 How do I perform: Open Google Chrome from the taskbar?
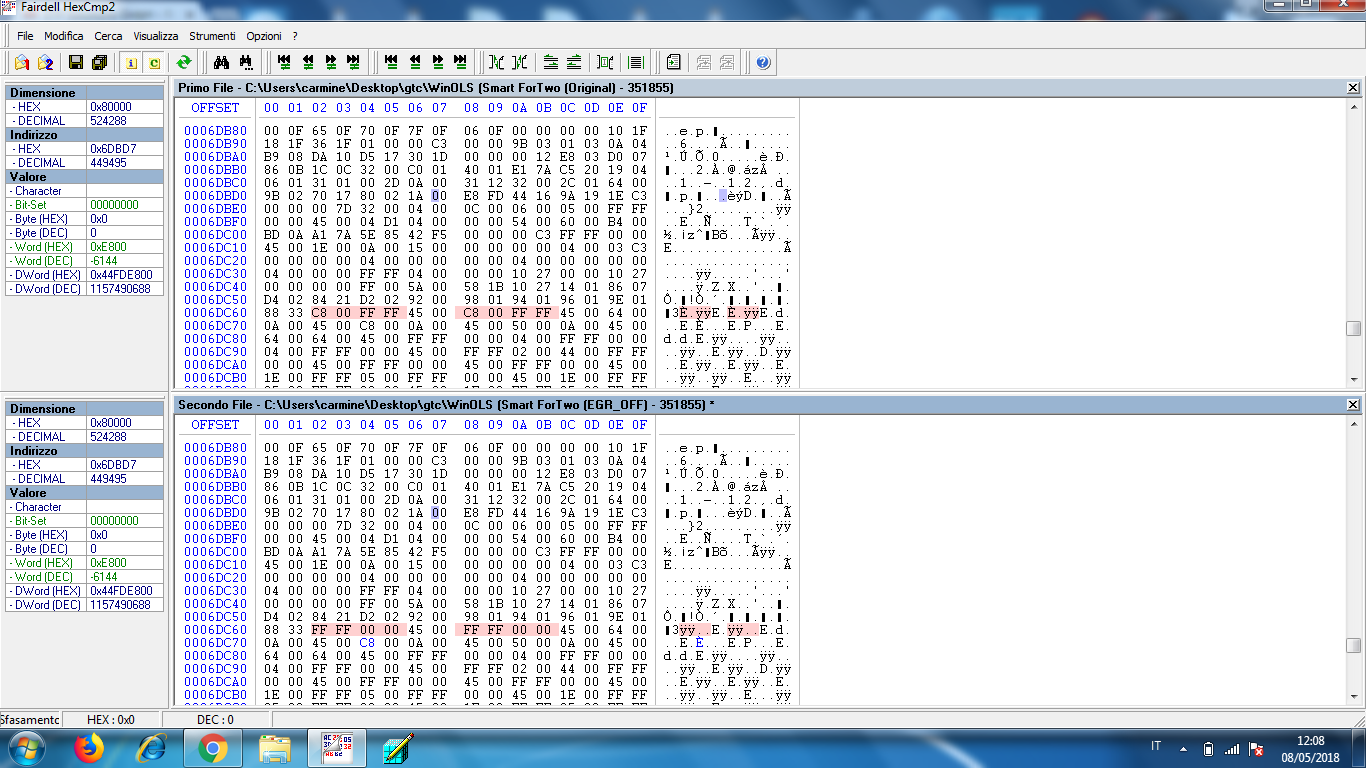click(213, 748)
